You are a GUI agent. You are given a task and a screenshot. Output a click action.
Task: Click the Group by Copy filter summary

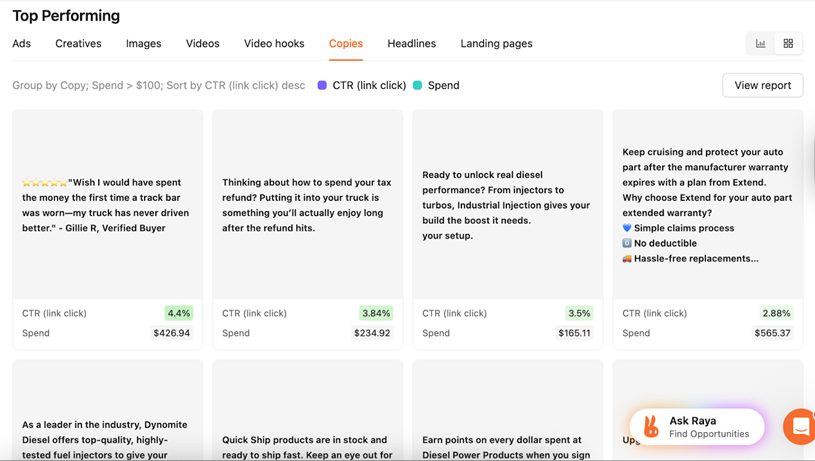pyautogui.click(x=159, y=85)
